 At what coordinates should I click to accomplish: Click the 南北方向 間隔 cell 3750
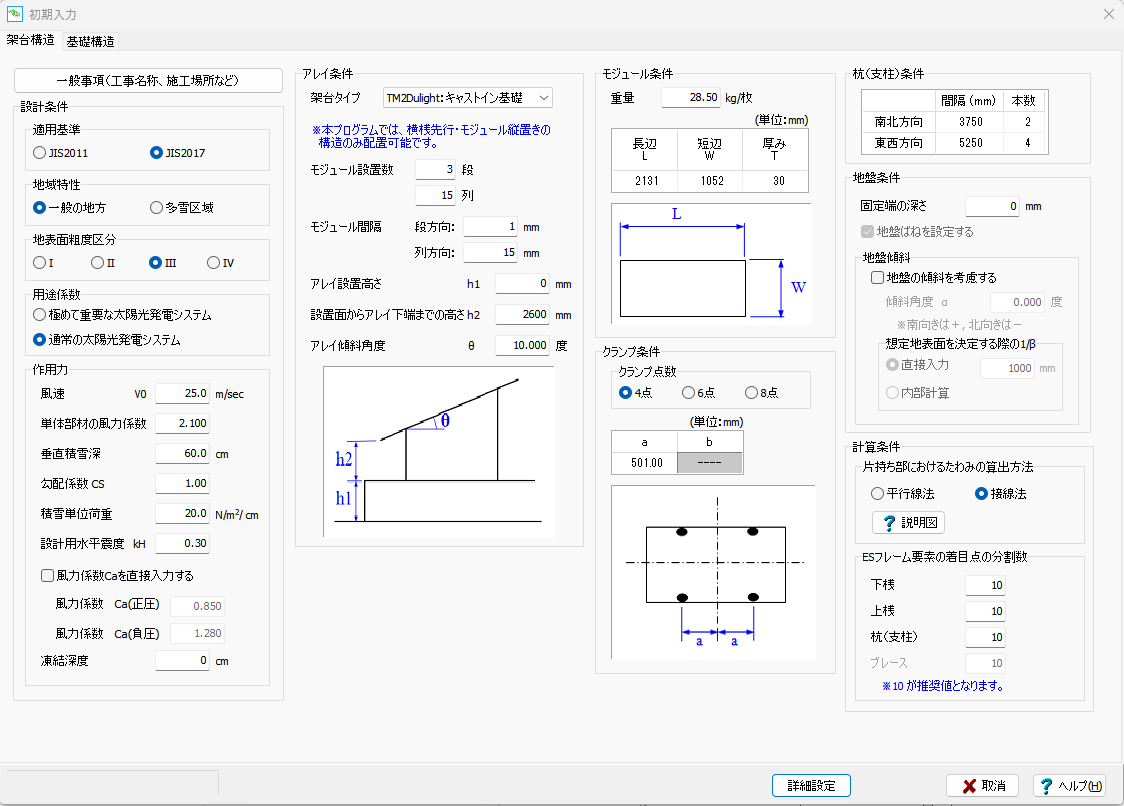[x=968, y=122]
